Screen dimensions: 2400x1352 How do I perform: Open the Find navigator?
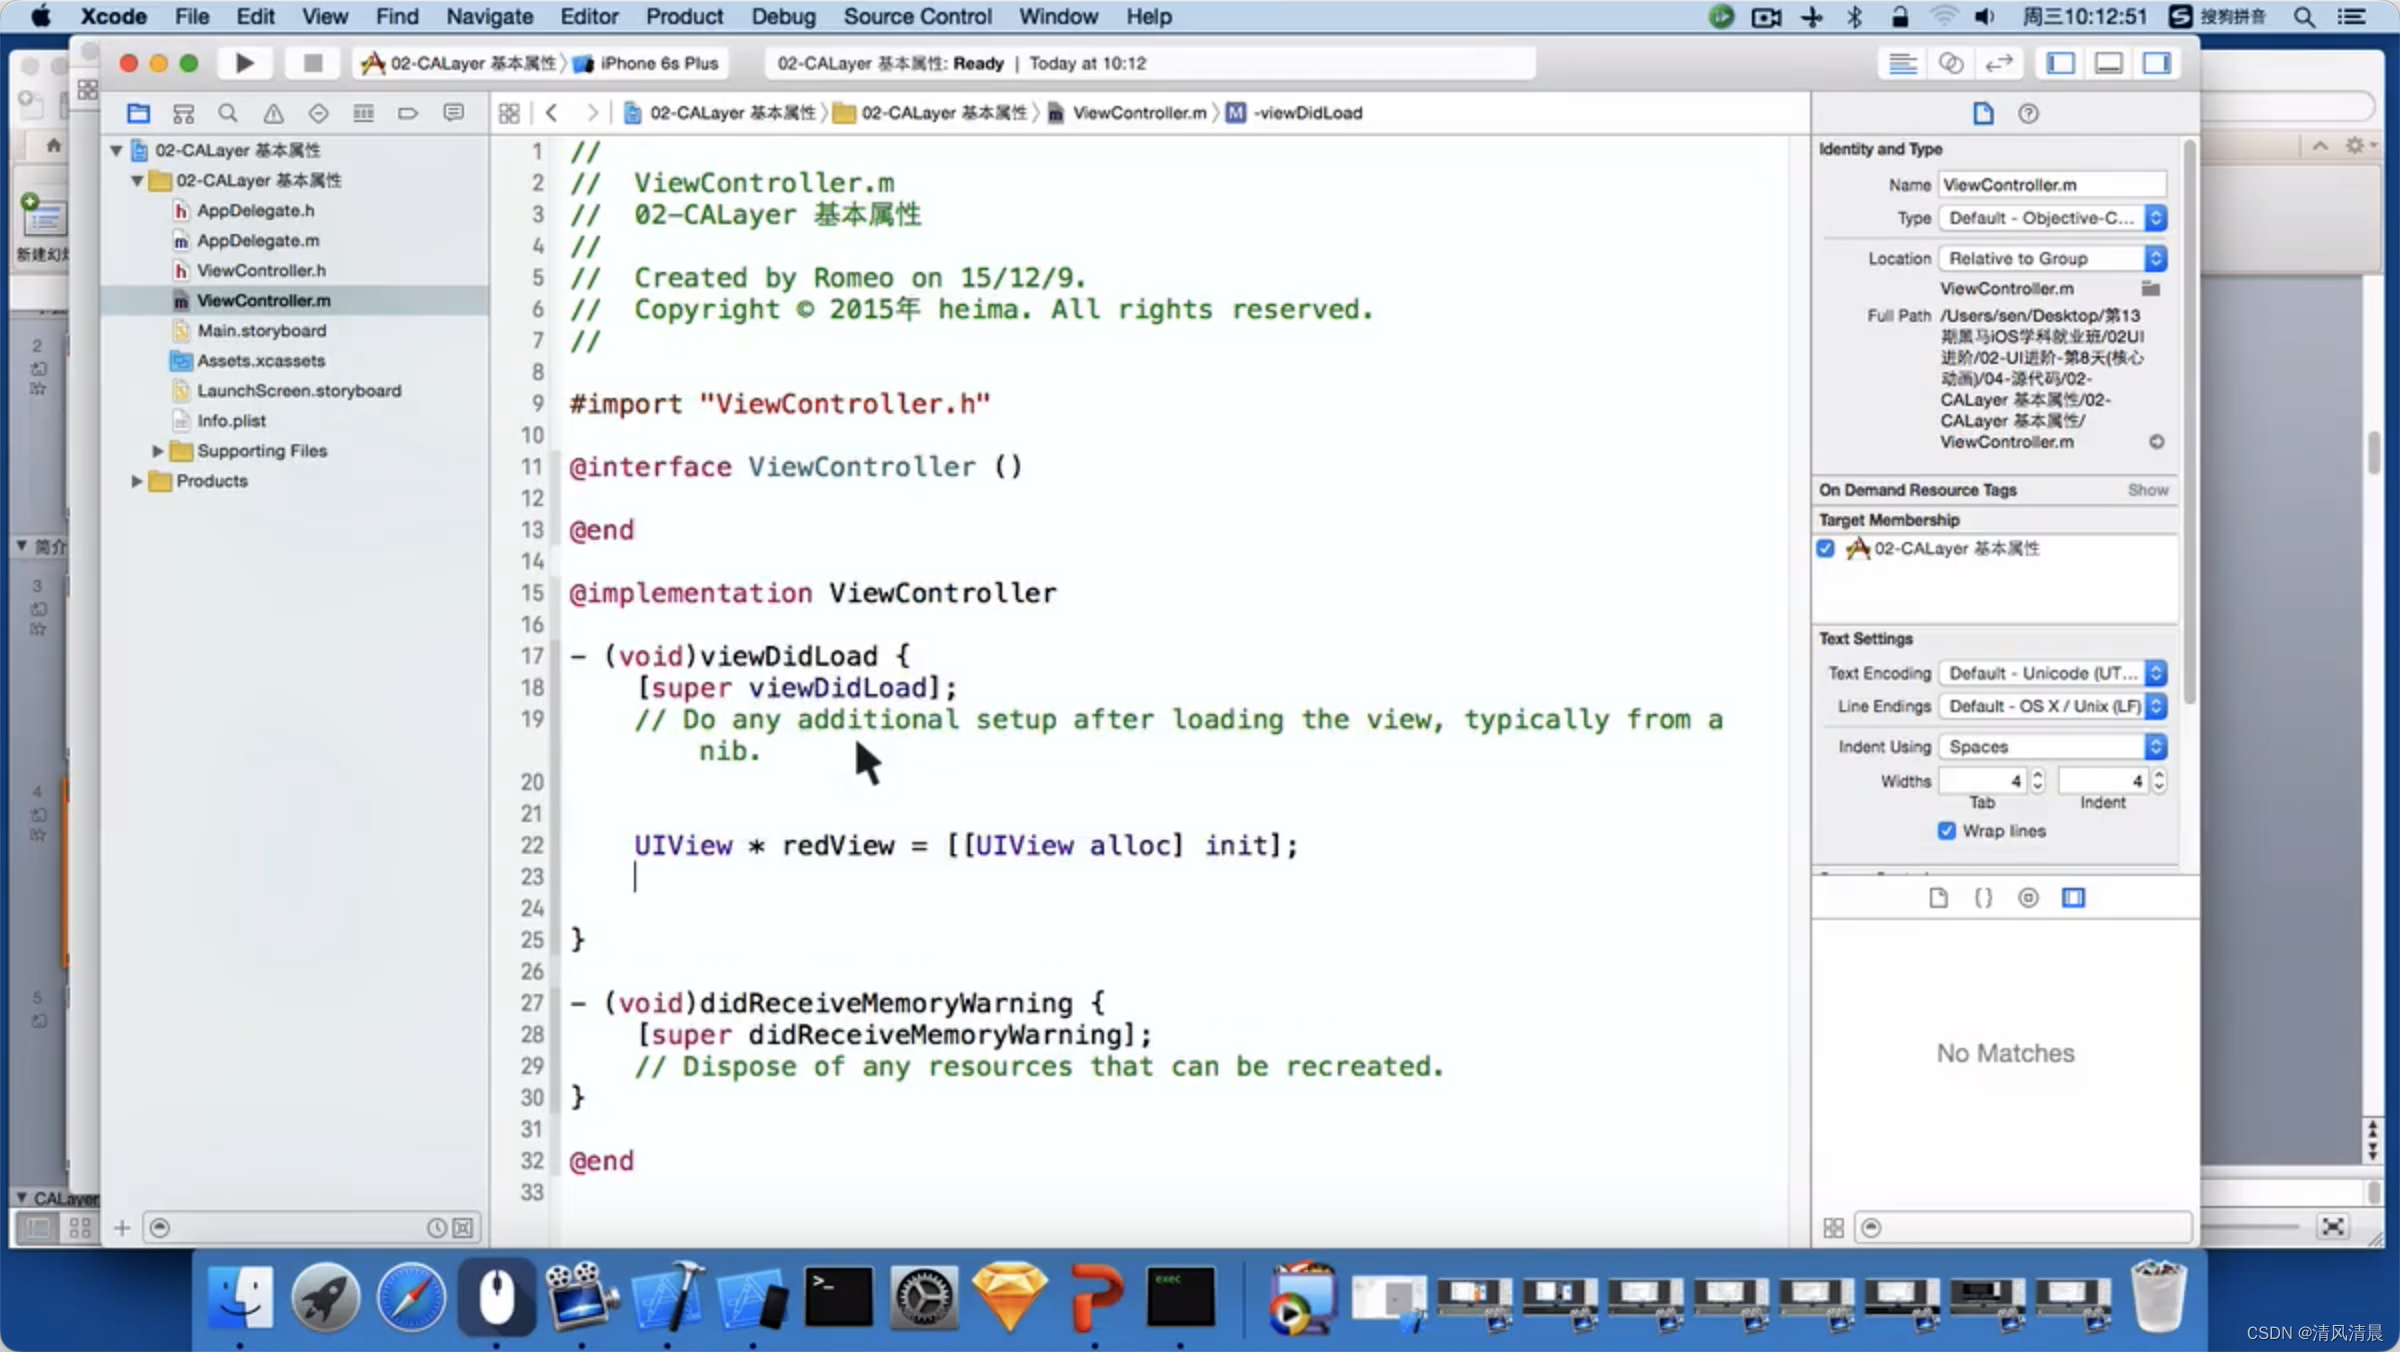[228, 113]
